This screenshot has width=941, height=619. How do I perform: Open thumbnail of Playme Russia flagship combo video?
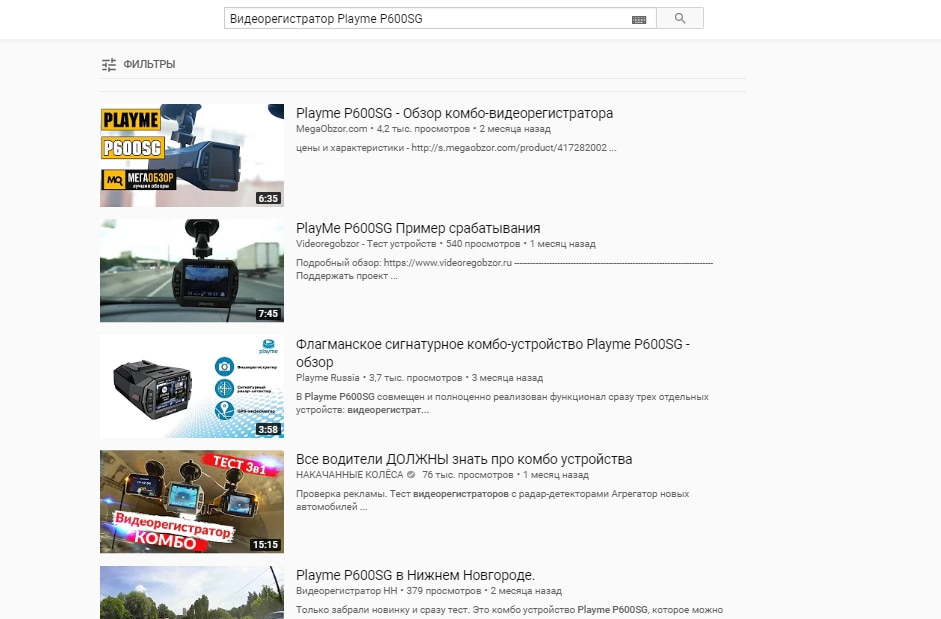(191, 386)
